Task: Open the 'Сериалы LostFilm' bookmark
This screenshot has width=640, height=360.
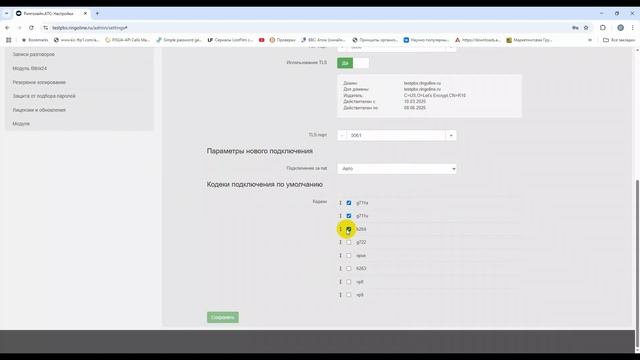Action: pyautogui.click(x=231, y=40)
